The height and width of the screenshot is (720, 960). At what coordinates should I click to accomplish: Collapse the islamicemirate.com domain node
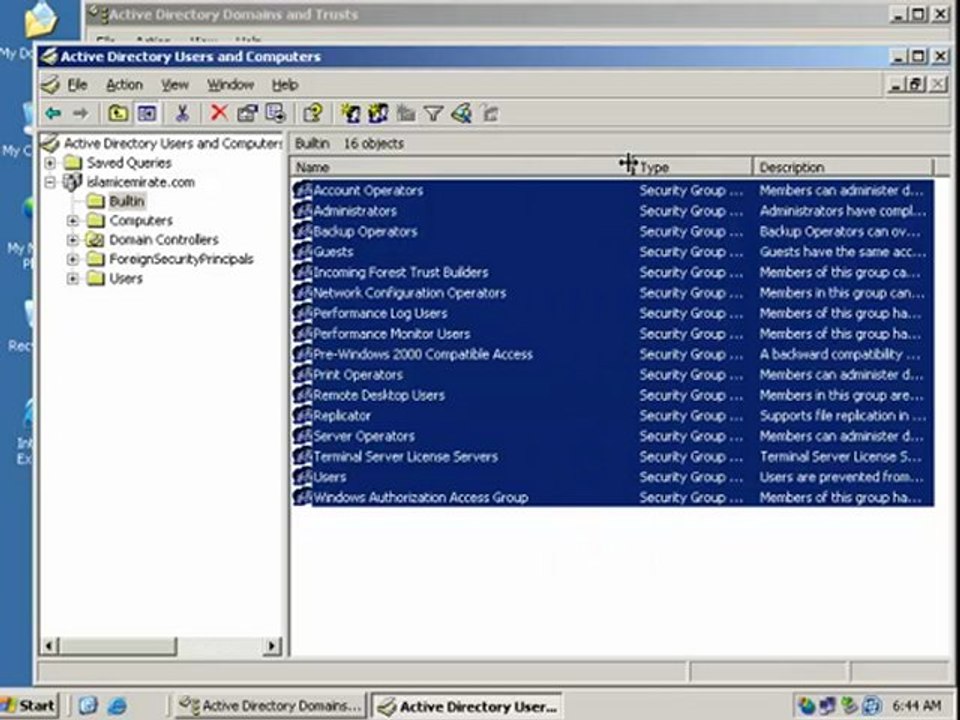50,182
